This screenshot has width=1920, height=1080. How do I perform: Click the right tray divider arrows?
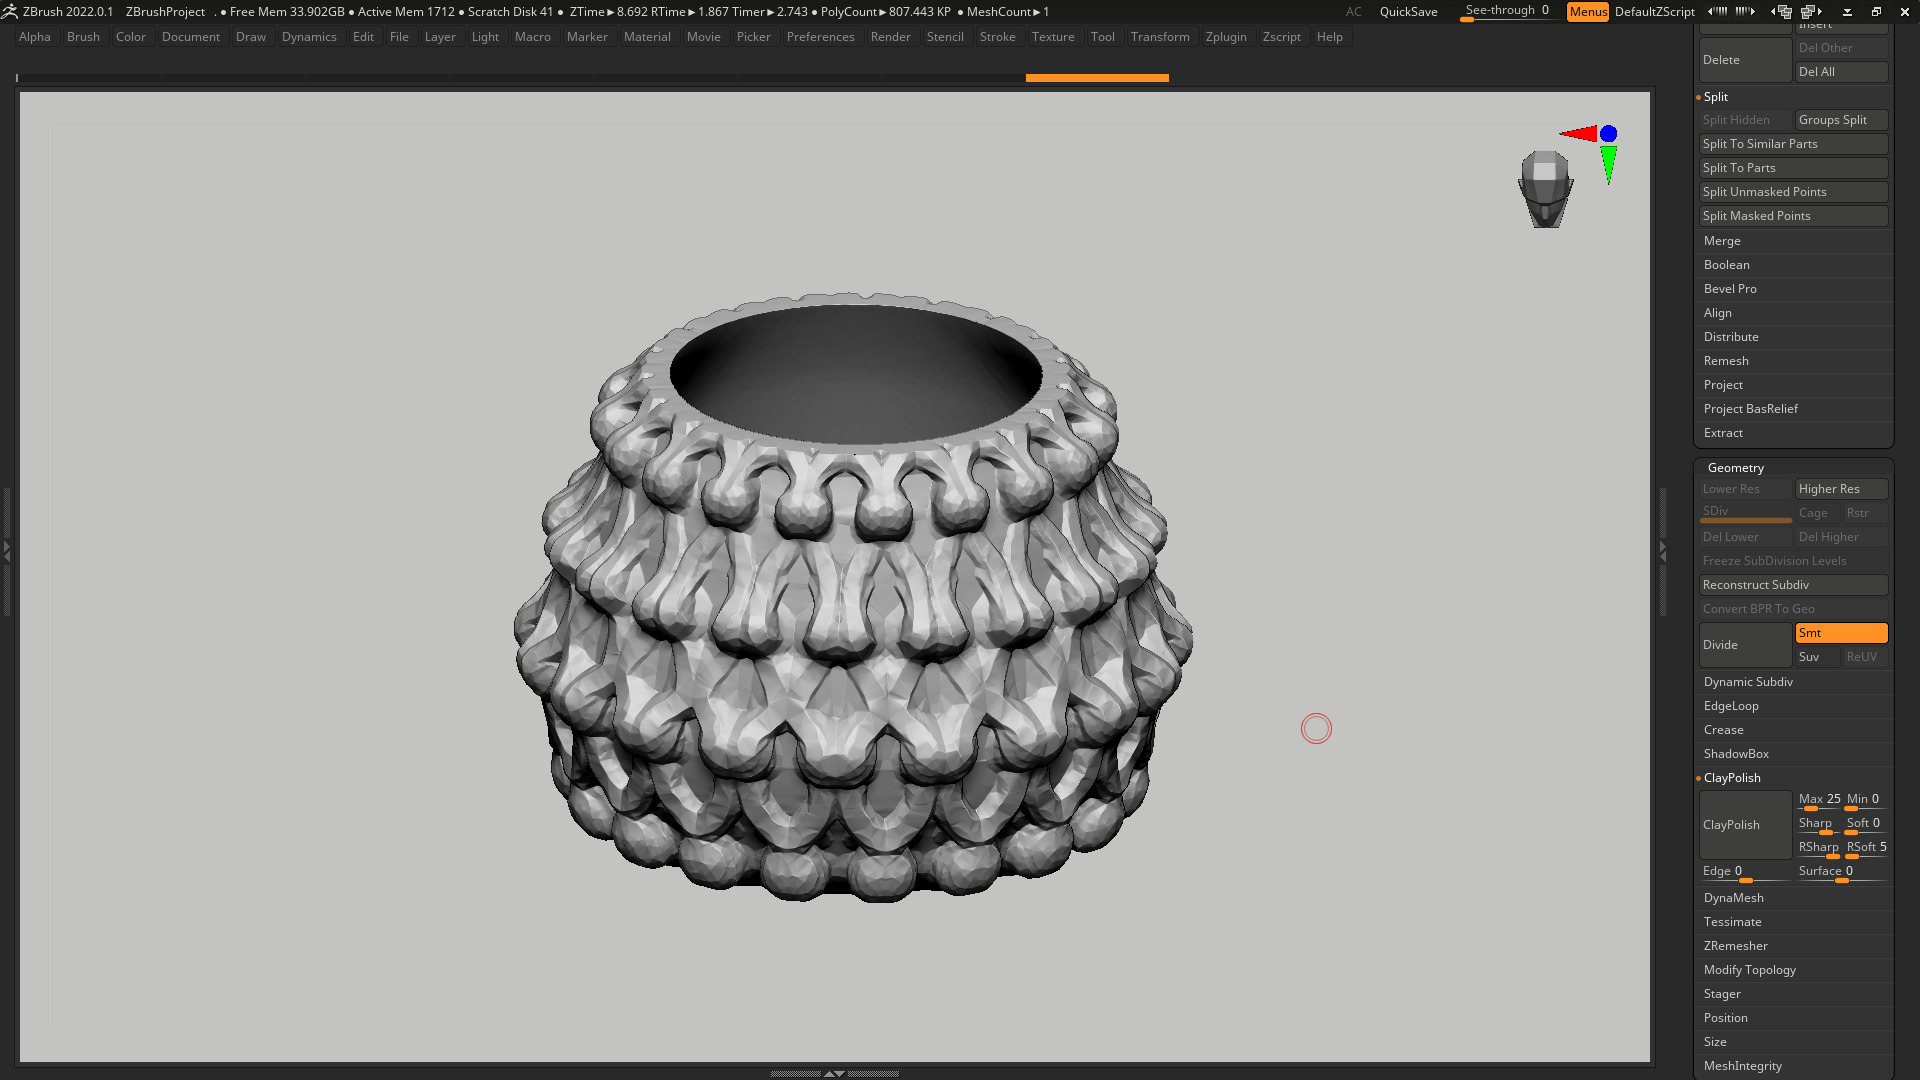(x=1663, y=550)
